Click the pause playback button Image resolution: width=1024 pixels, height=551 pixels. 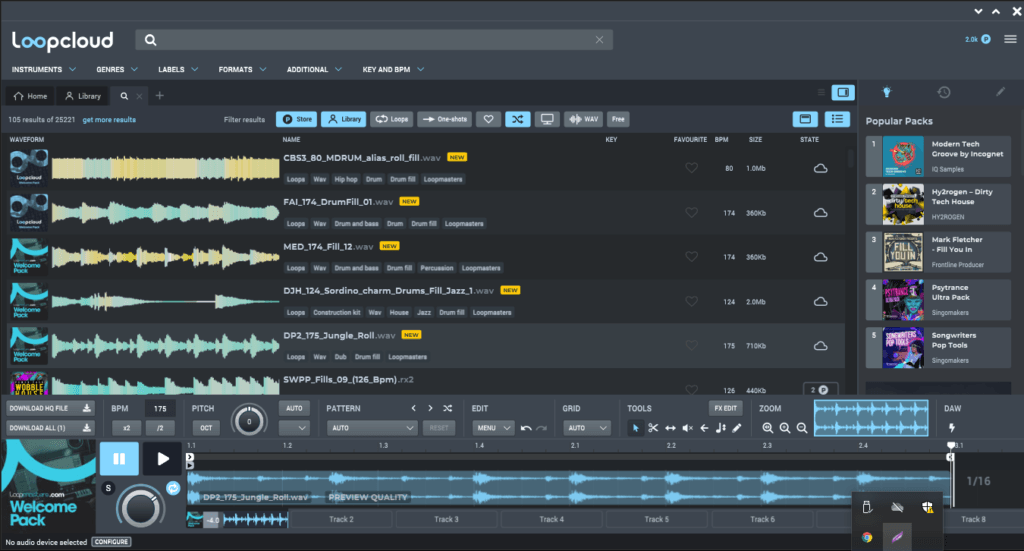119,459
